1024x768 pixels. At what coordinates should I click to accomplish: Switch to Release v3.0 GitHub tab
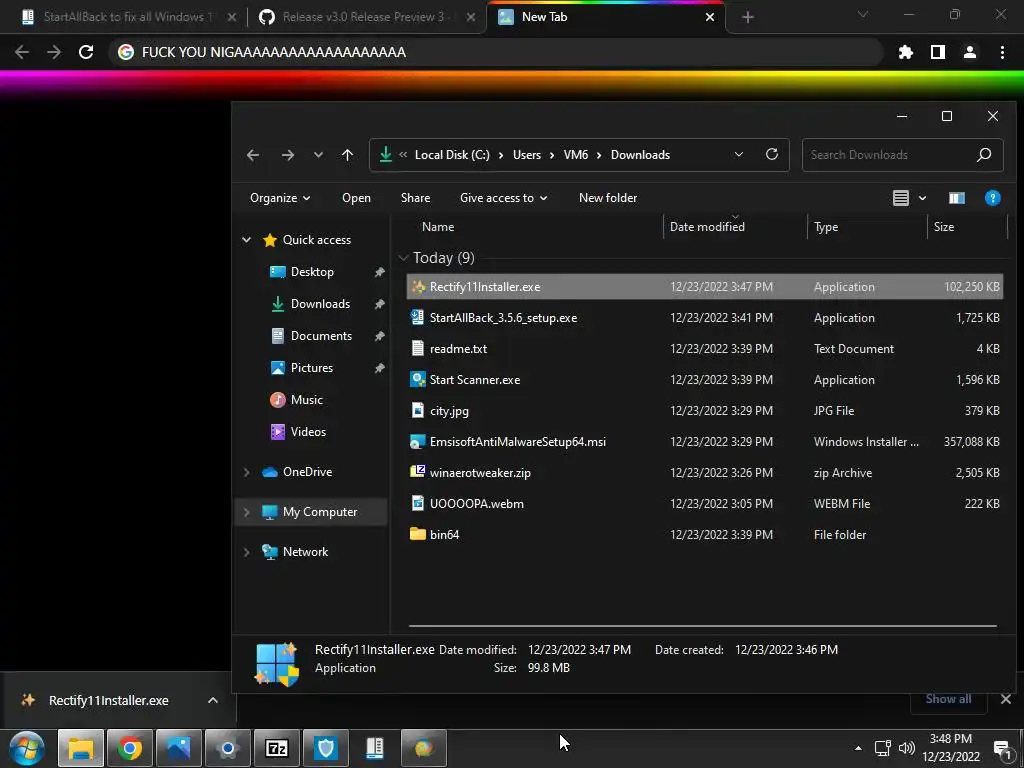[367, 17]
